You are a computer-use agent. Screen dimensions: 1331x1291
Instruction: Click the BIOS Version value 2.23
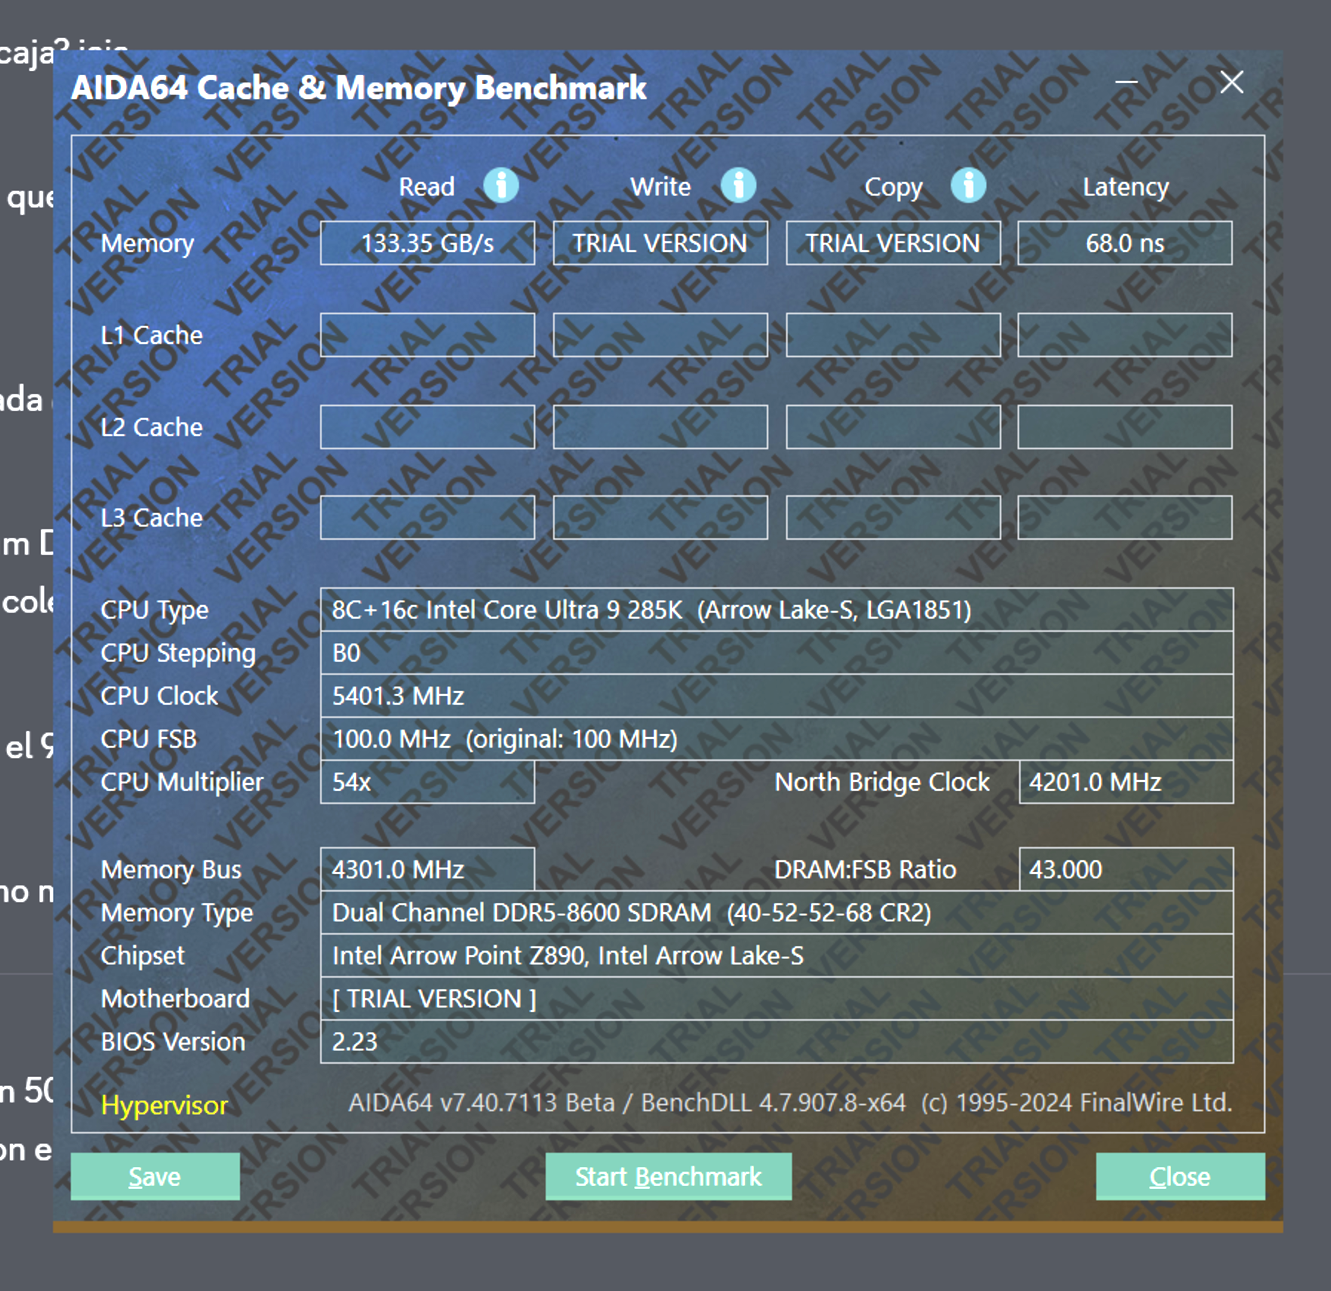[777, 1042]
